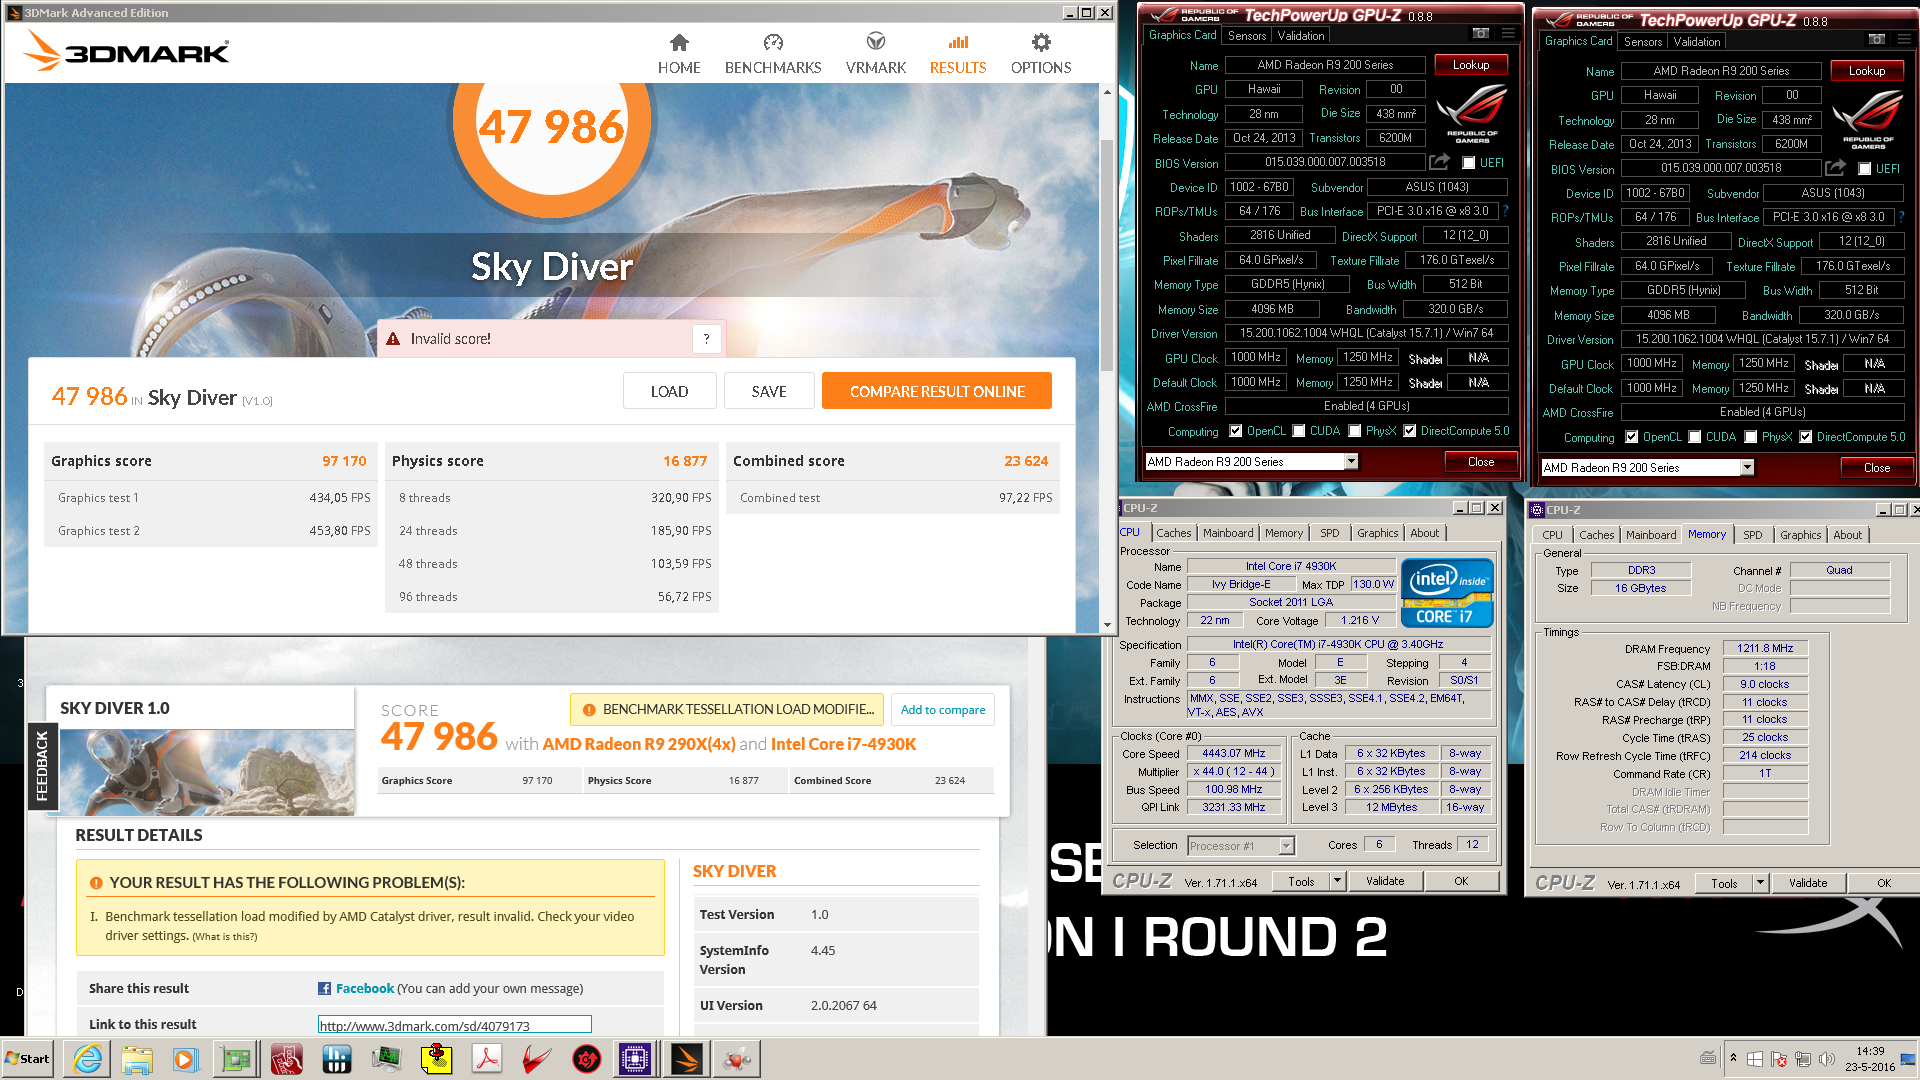Toggle PhysX checkbox in right GPU-Z
Image resolution: width=1920 pixels, height=1080 pixels.
pyautogui.click(x=1751, y=437)
